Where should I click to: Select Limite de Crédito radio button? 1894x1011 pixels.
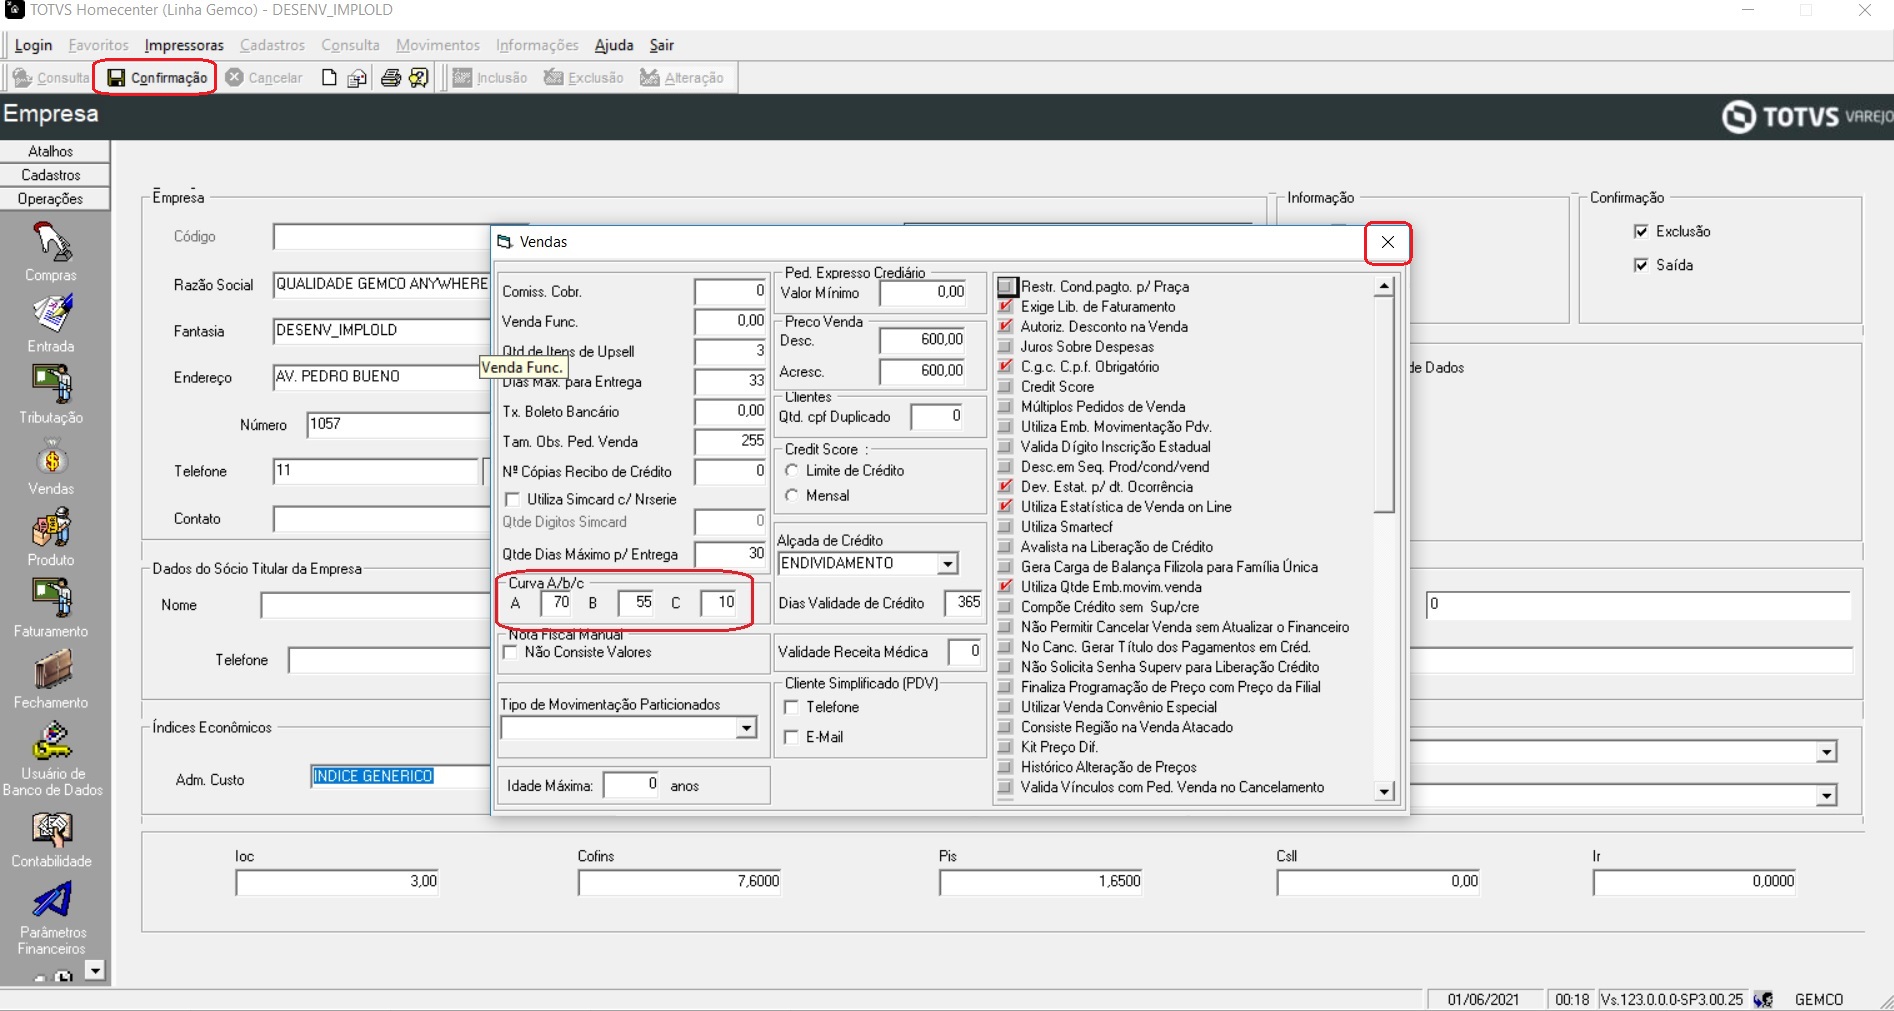pyautogui.click(x=792, y=470)
